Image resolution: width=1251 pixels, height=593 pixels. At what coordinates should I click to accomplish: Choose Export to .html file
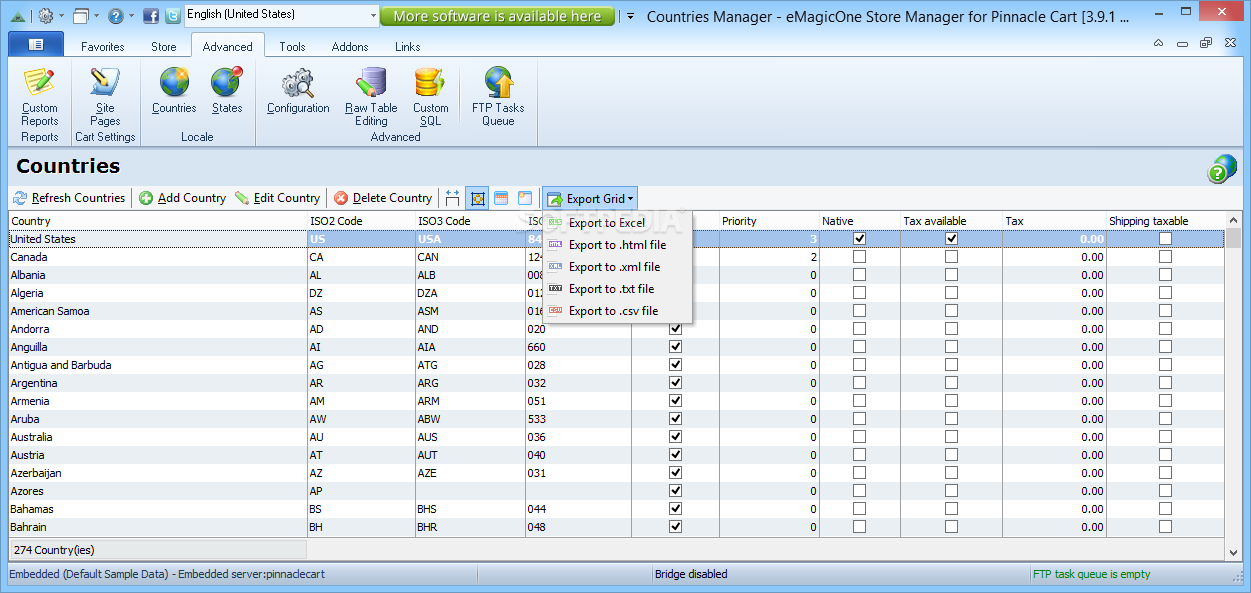click(x=617, y=245)
